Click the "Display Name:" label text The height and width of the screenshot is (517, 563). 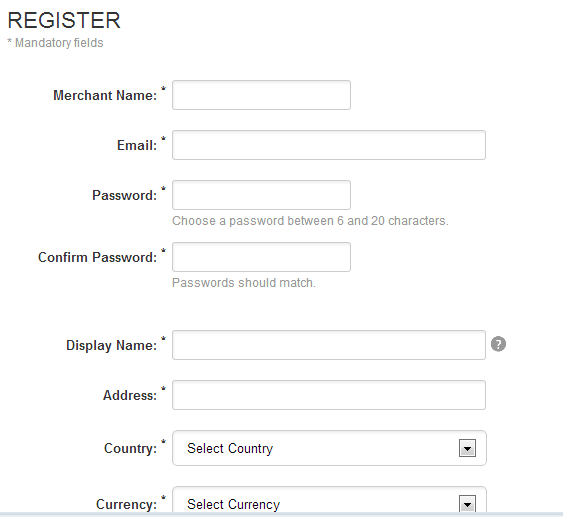click(112, 345)
